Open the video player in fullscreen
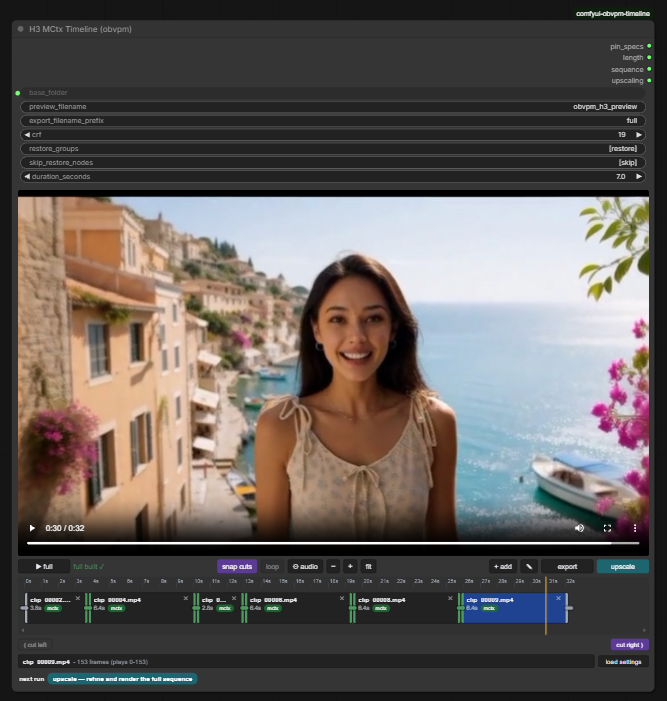 [607, 528]
